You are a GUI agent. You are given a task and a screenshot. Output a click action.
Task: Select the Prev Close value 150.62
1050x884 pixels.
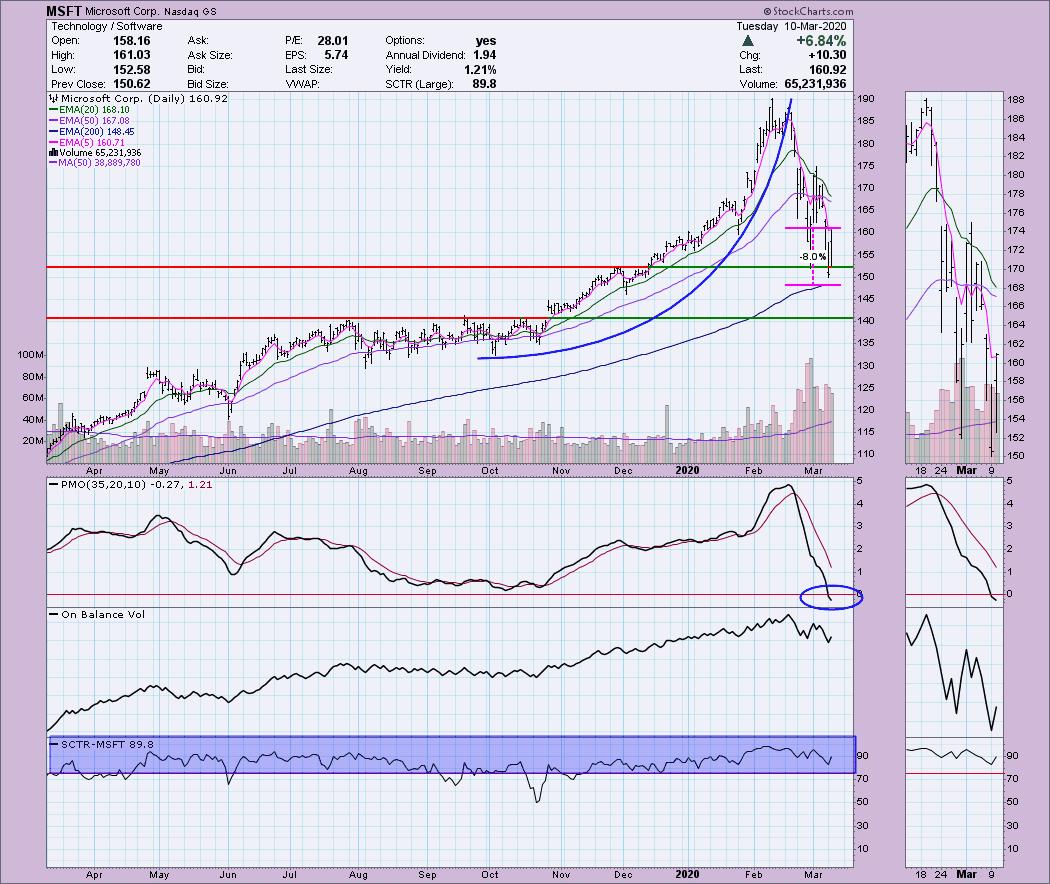pyautogui.click(x=131, y=84)
